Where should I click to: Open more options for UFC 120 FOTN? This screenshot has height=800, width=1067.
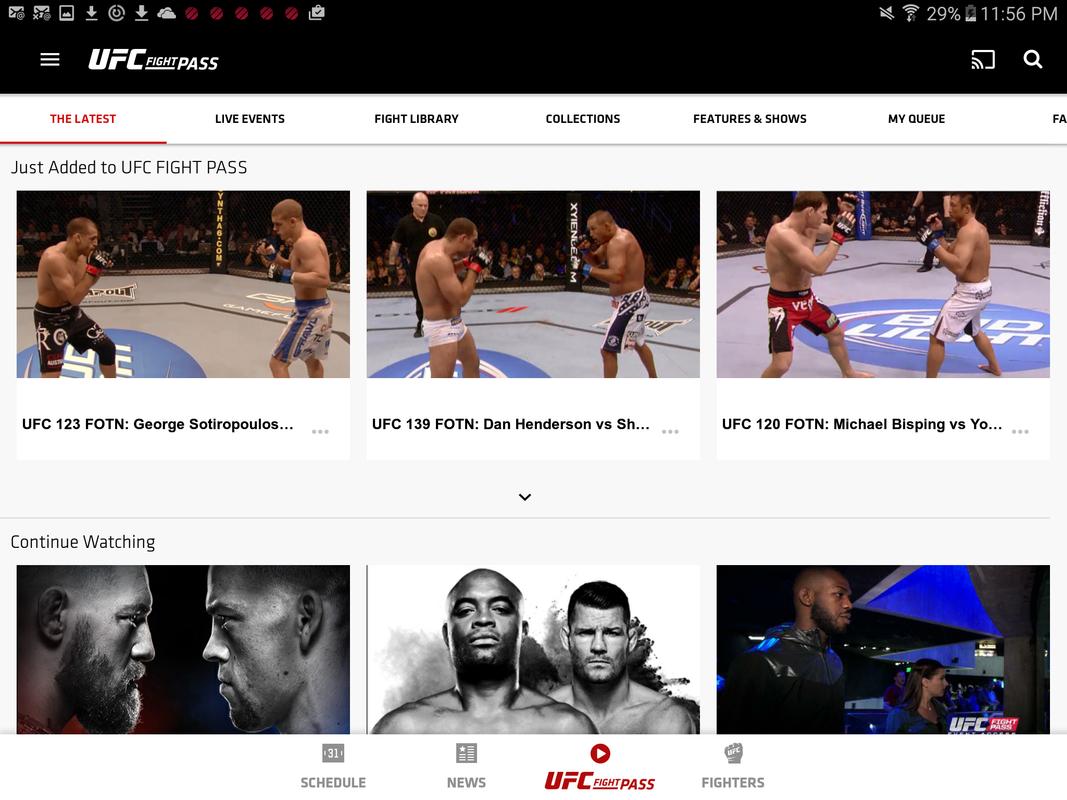[1020, 431]
